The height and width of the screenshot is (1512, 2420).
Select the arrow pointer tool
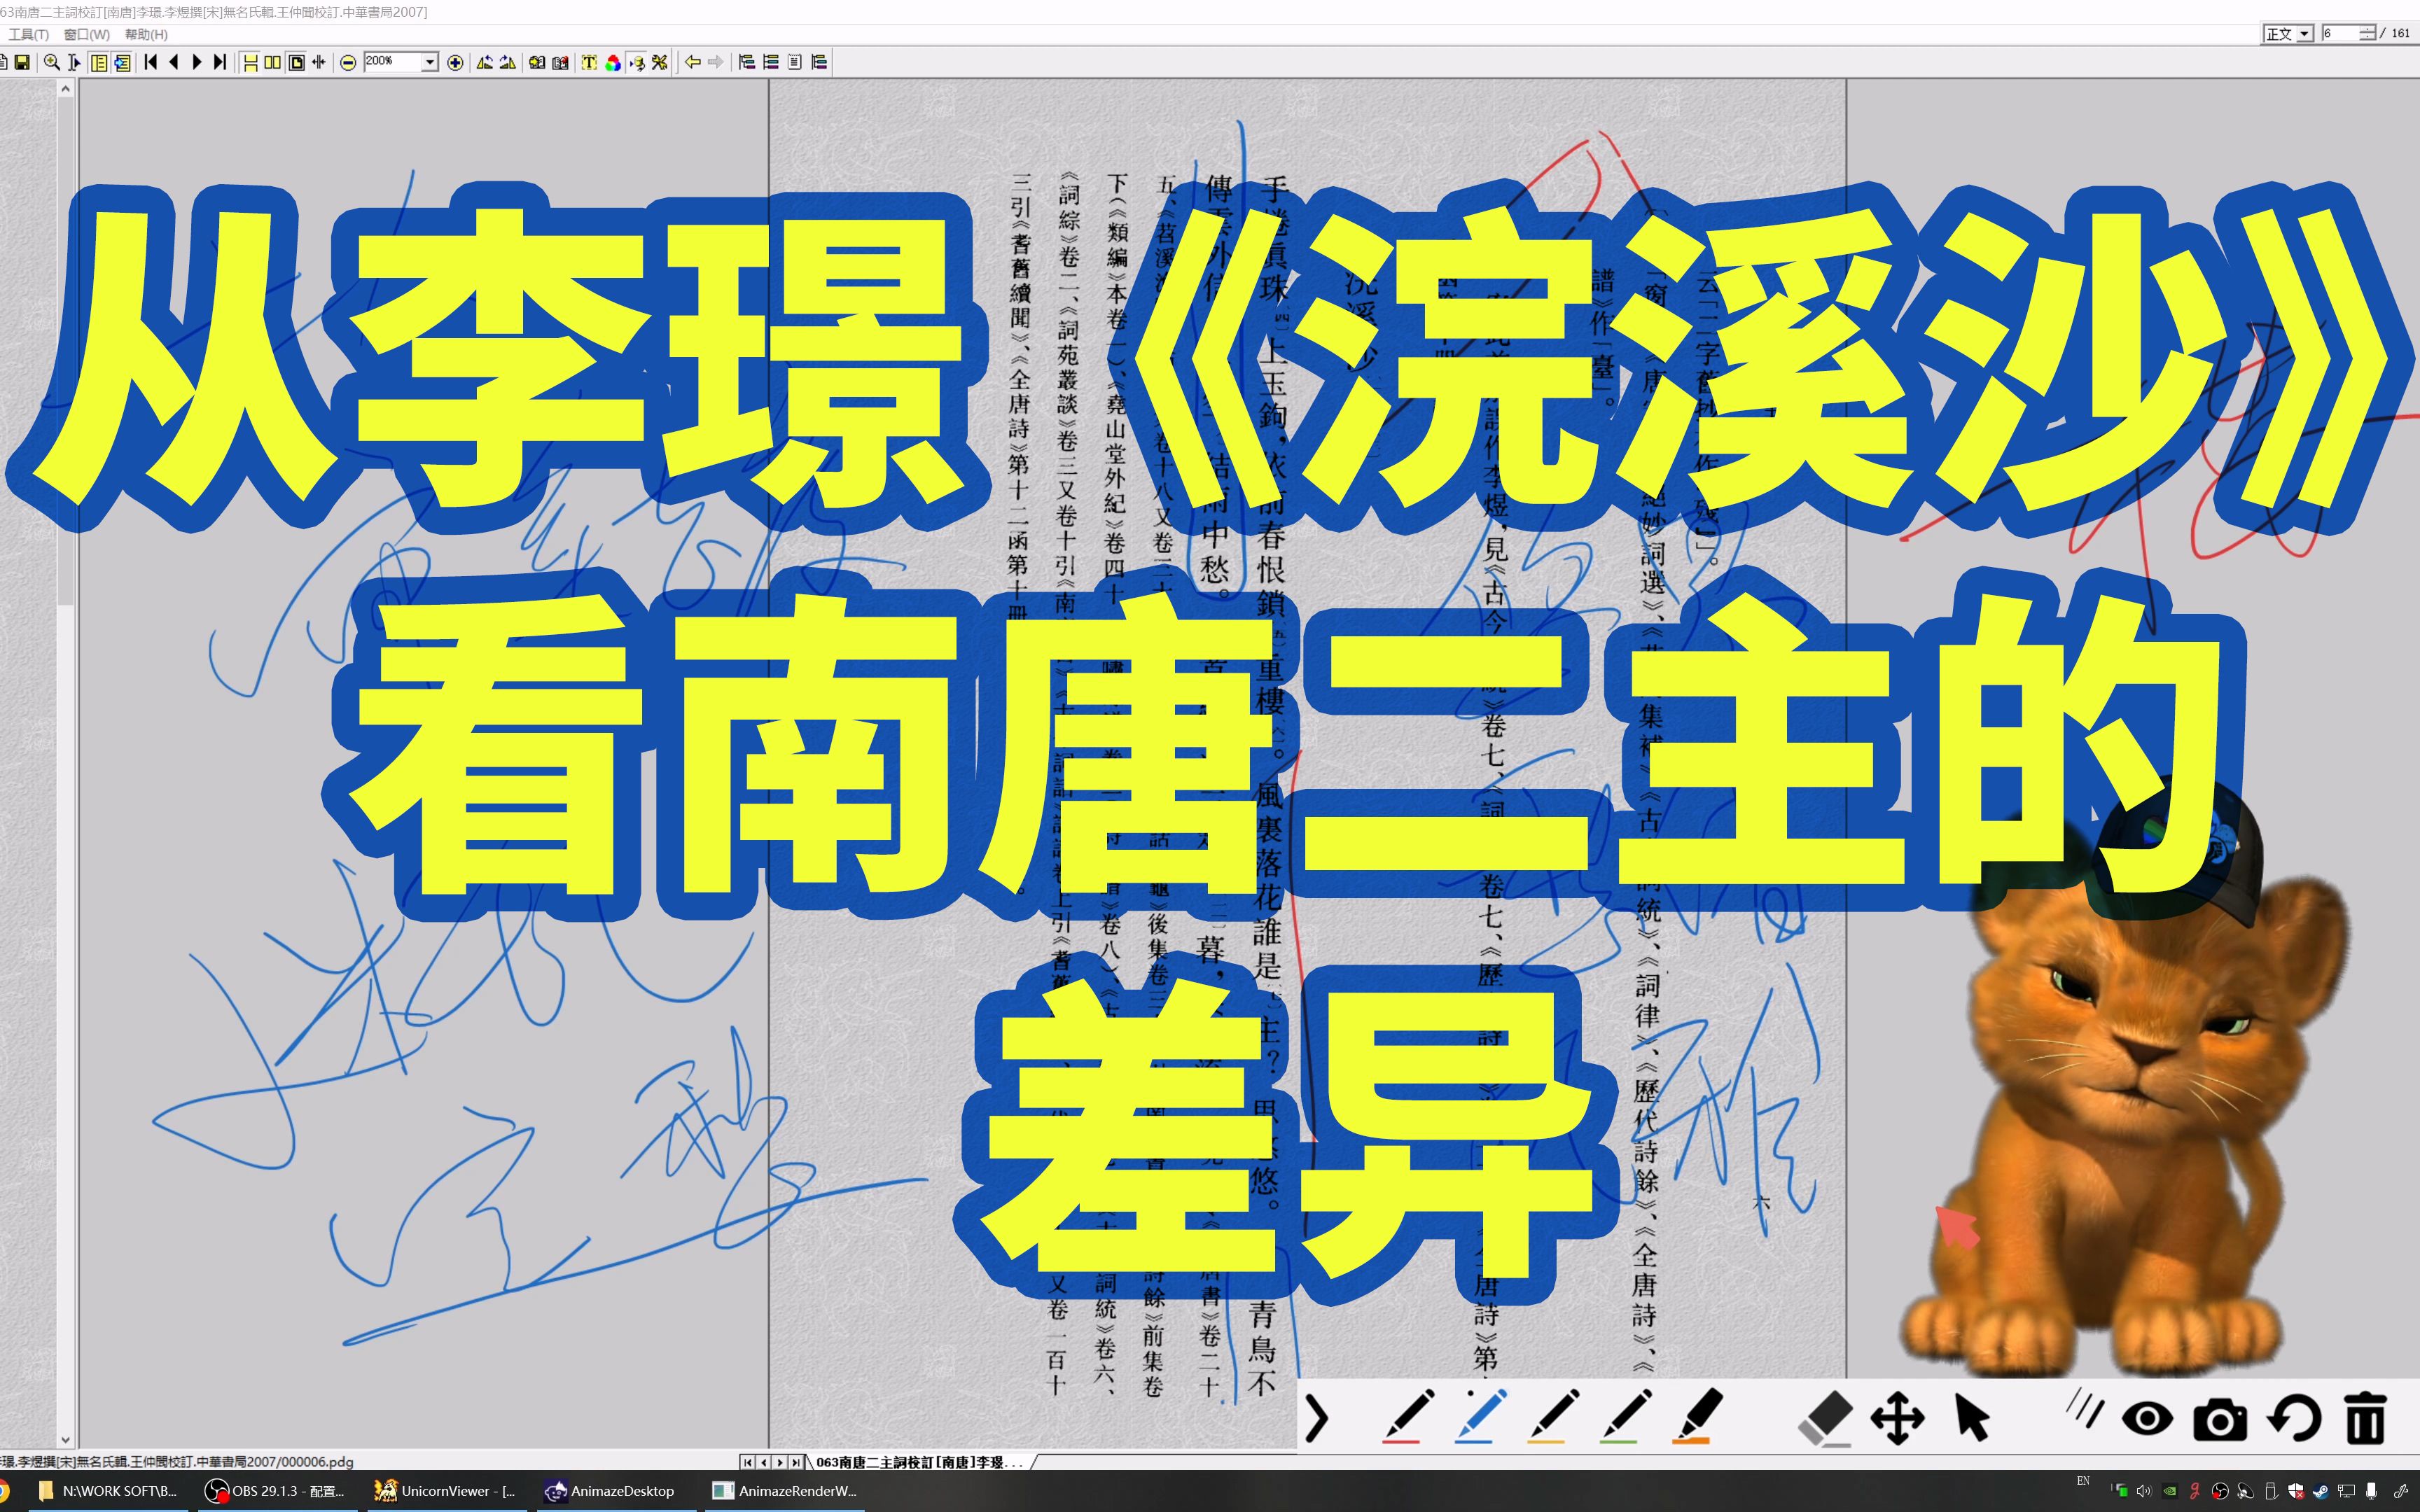point(1972,1418)
